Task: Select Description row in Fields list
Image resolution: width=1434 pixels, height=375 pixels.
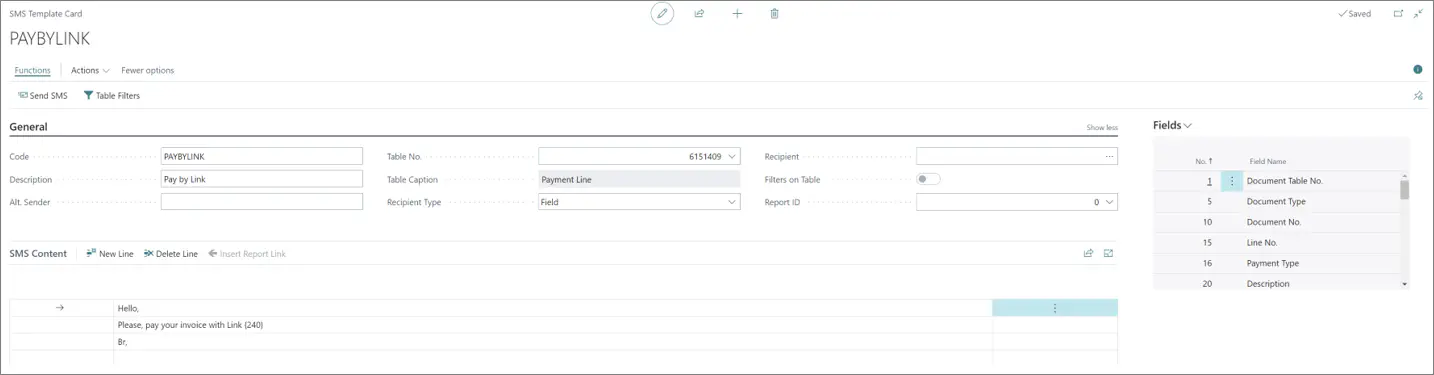Action: point(1277,283)
